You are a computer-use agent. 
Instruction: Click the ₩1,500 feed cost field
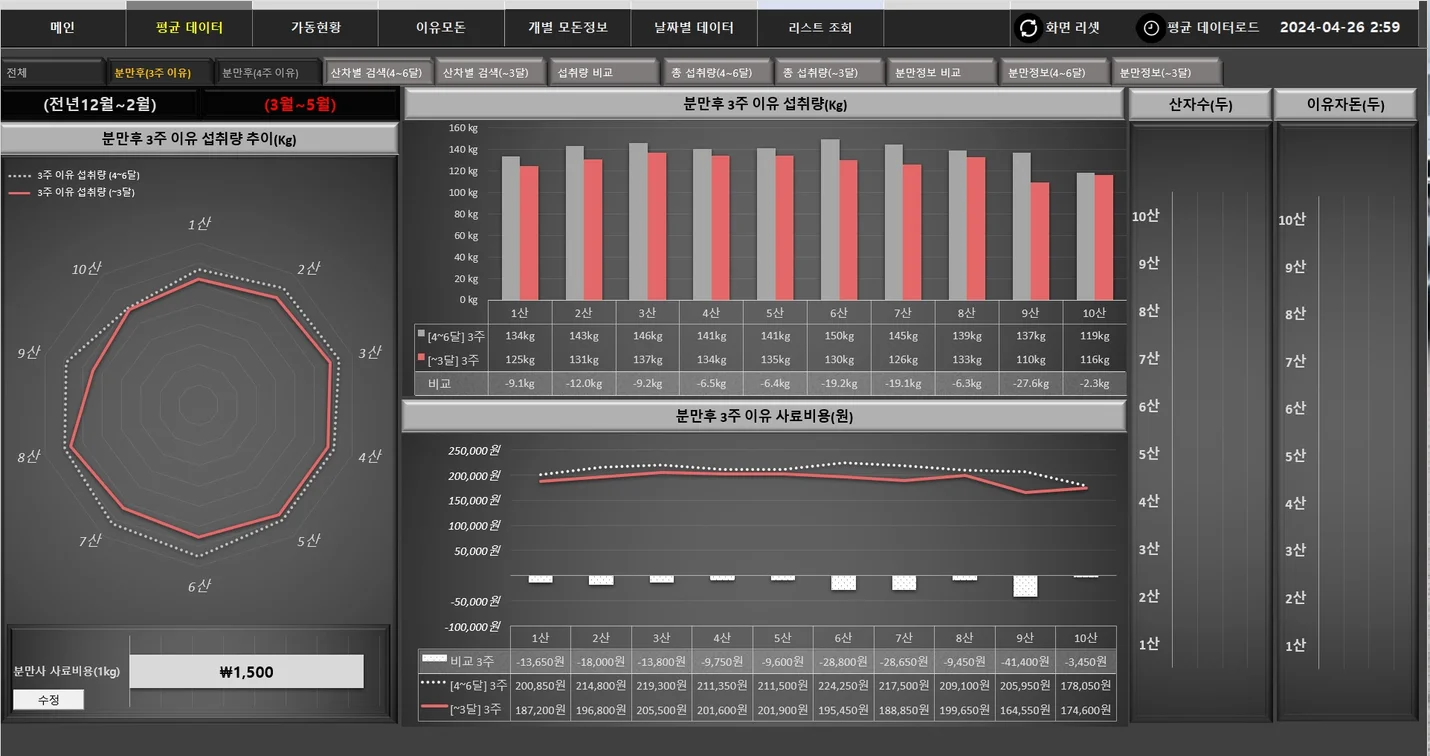pos(246,672)
